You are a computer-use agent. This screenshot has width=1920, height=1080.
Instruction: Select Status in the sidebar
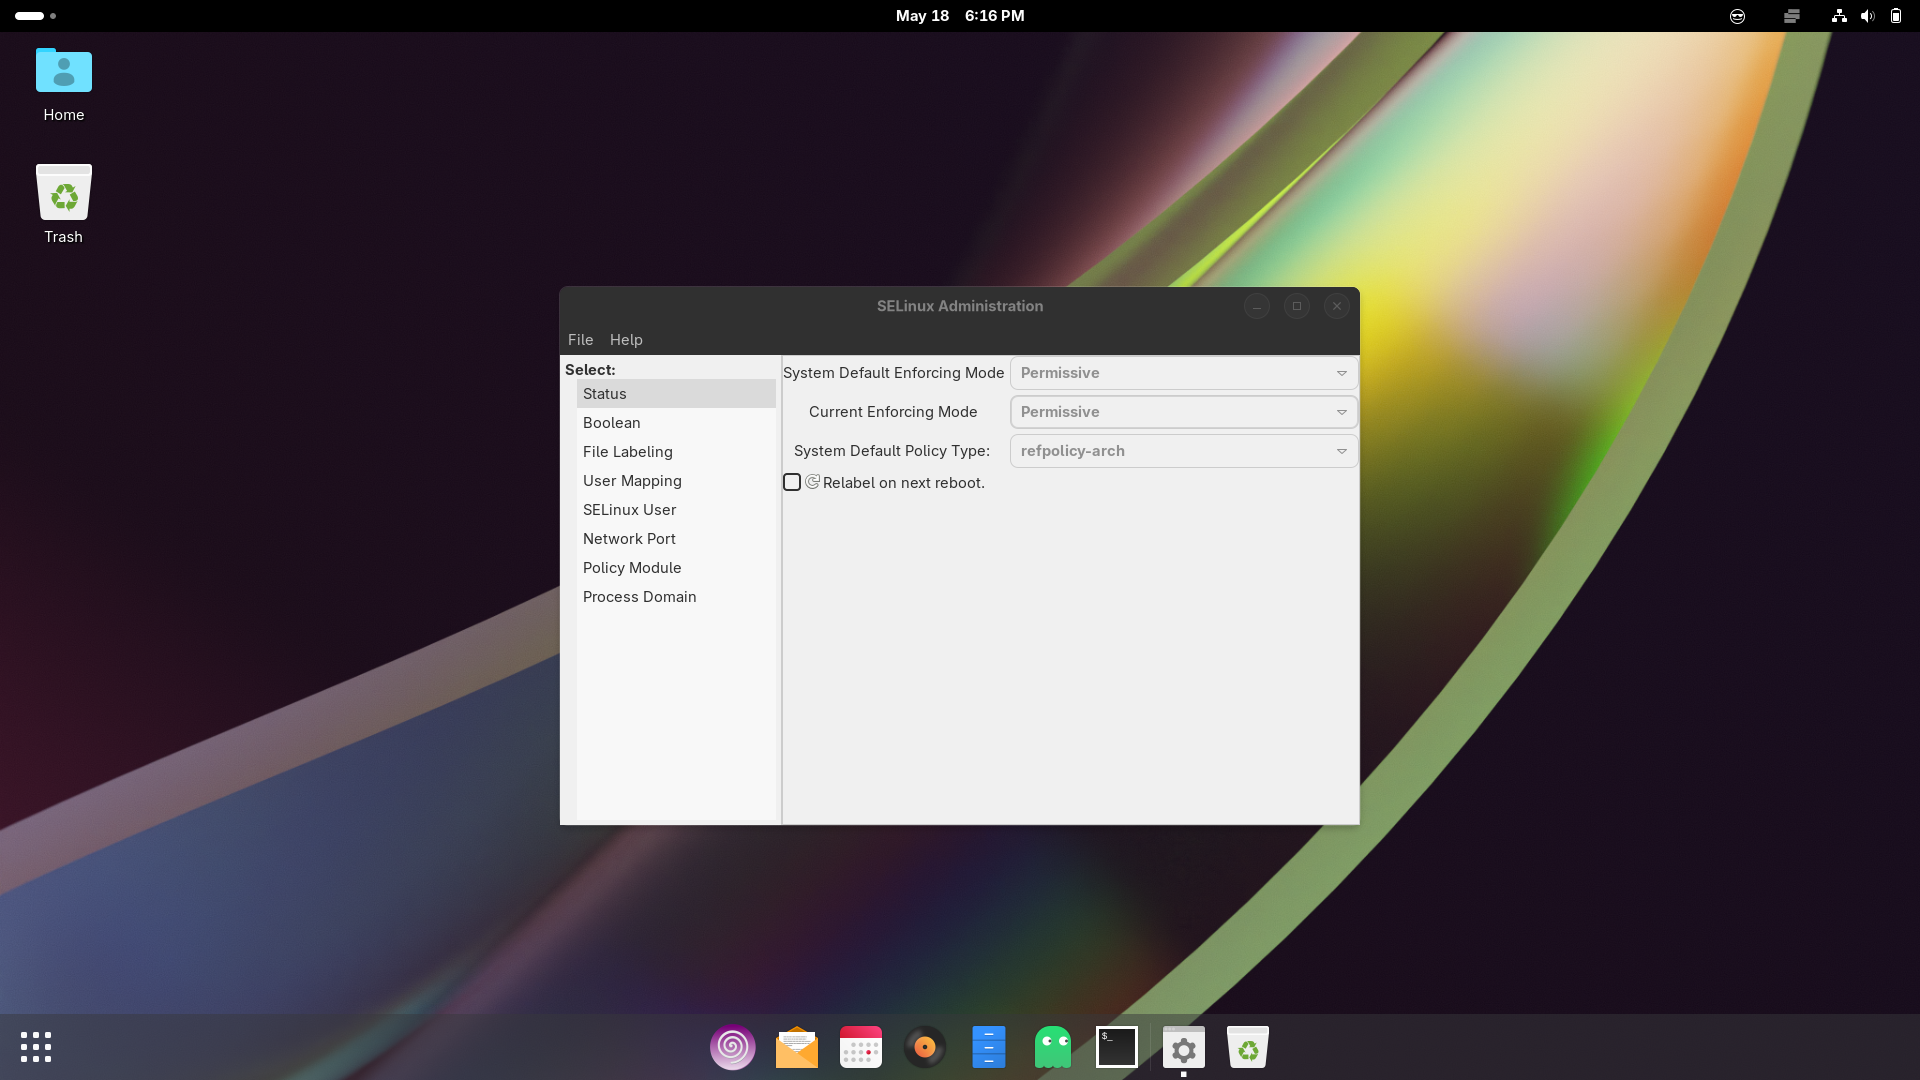[x=676, y=394]
